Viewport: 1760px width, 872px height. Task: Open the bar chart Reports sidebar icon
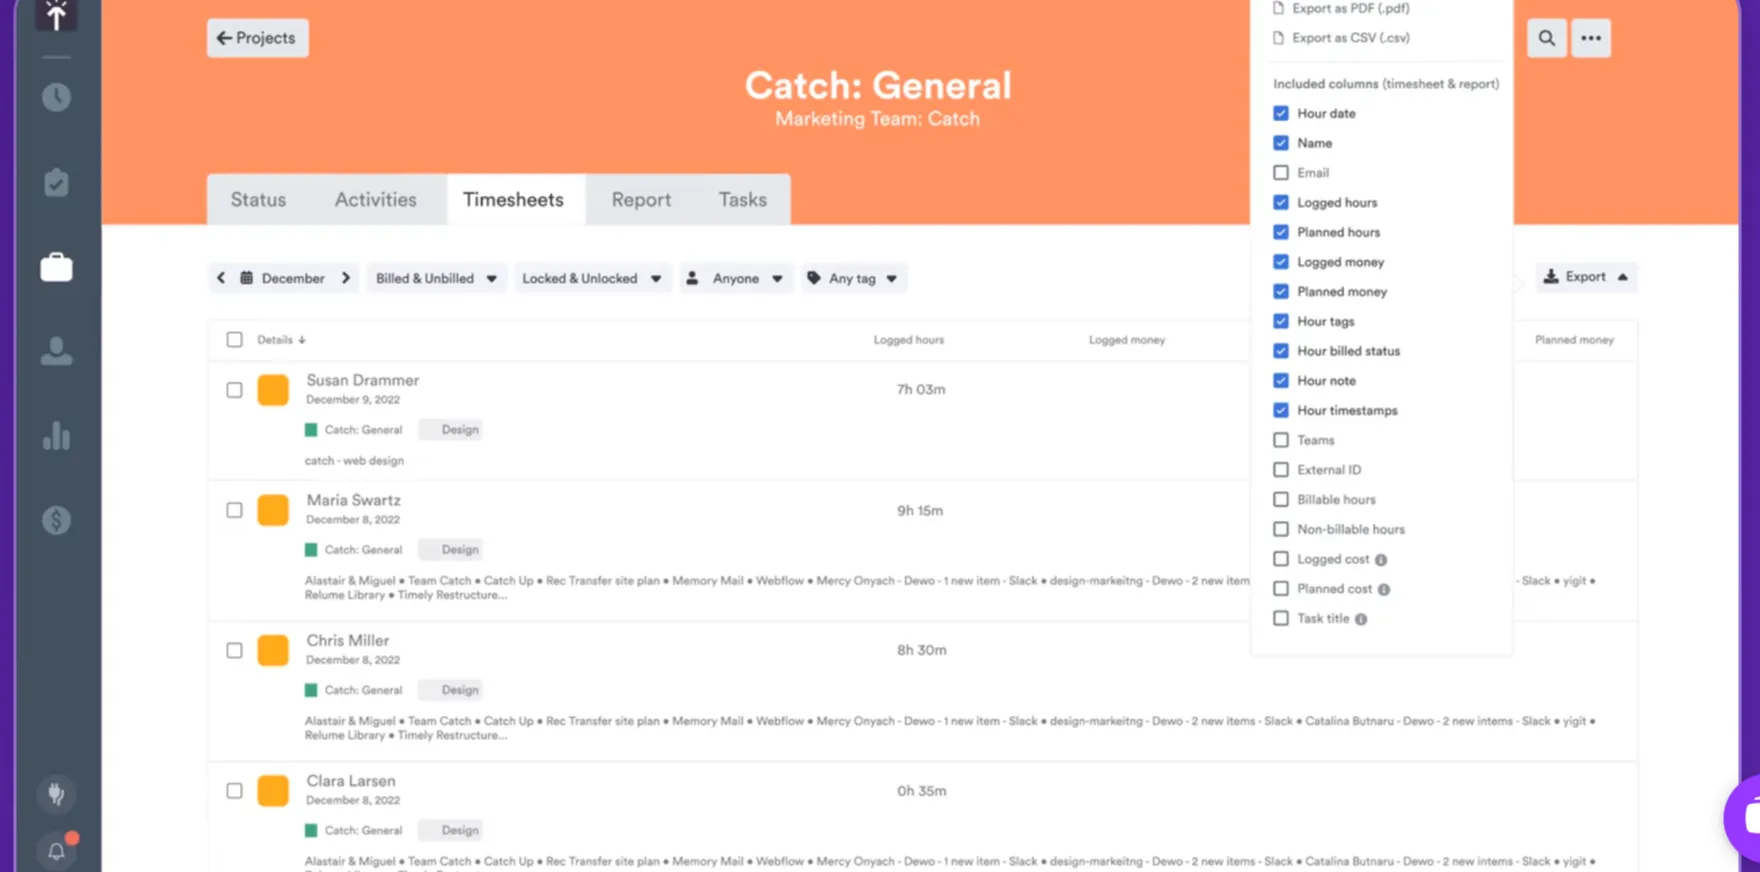pyautogui.click(x=56, y=436)
